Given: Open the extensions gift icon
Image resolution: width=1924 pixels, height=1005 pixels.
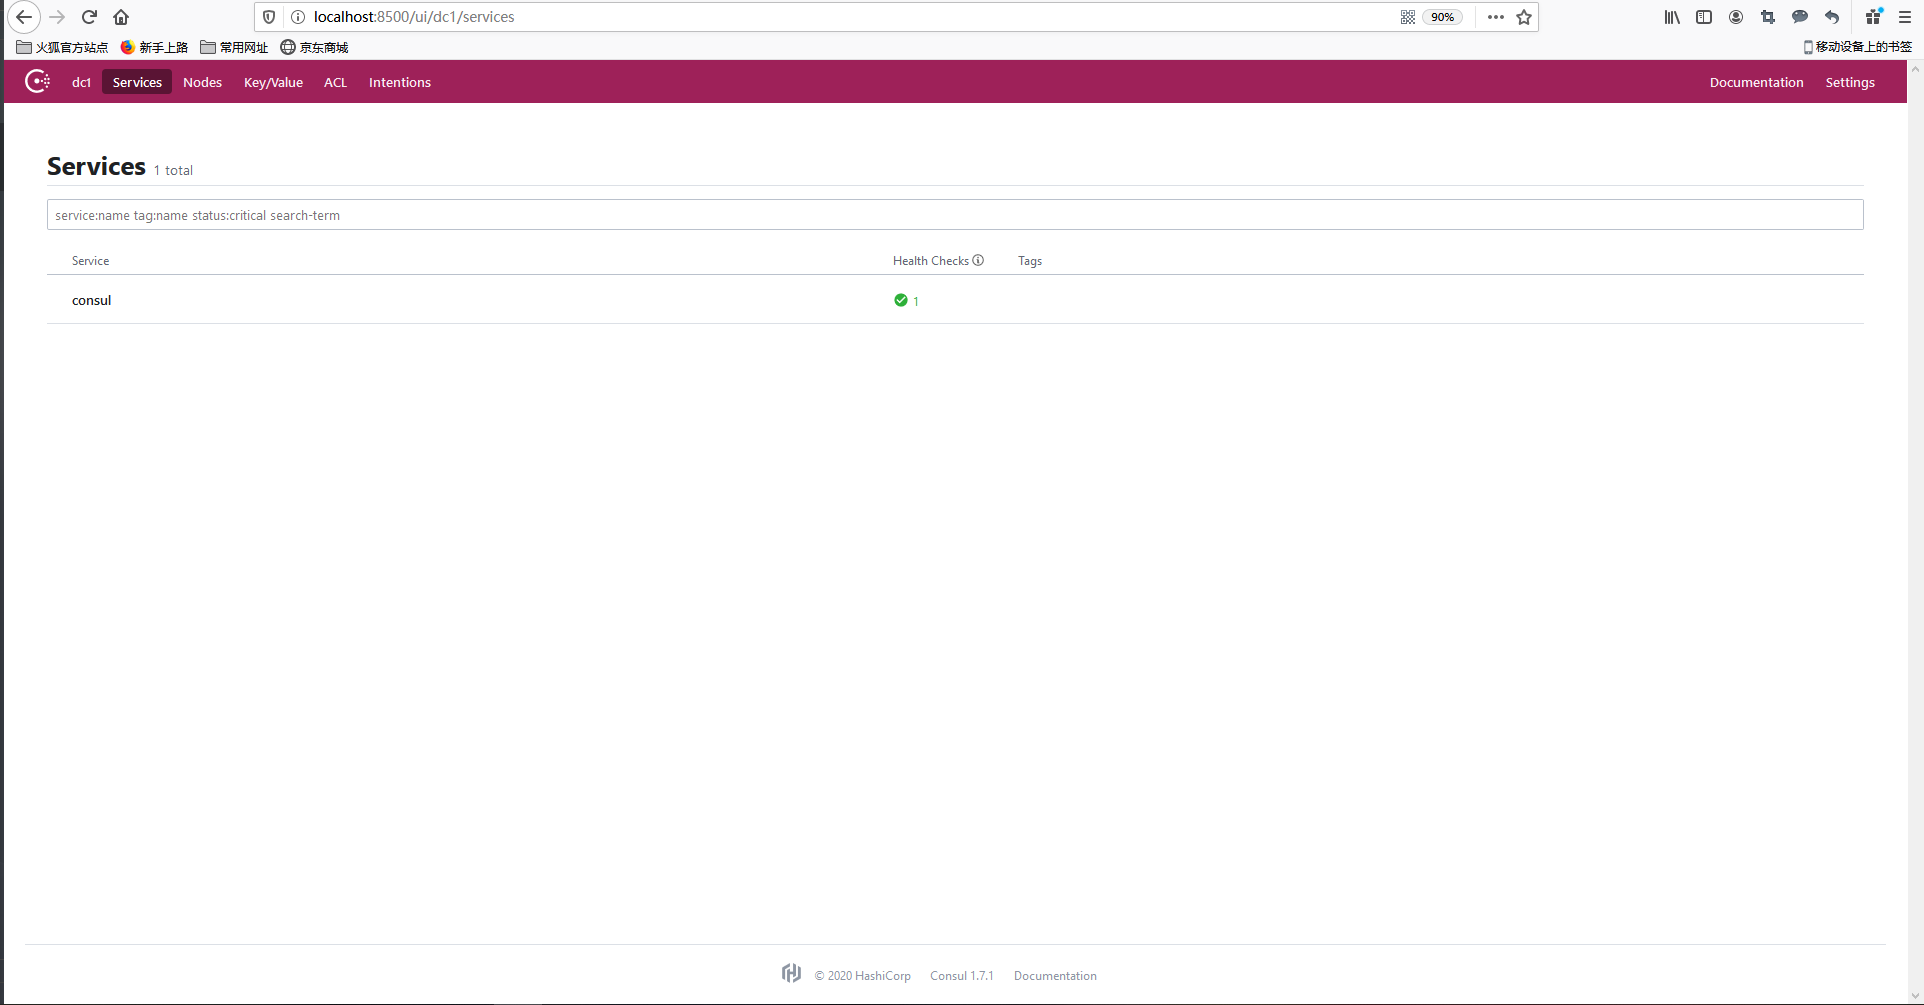Looking at the screenshot, I should tap(1874, 17).
